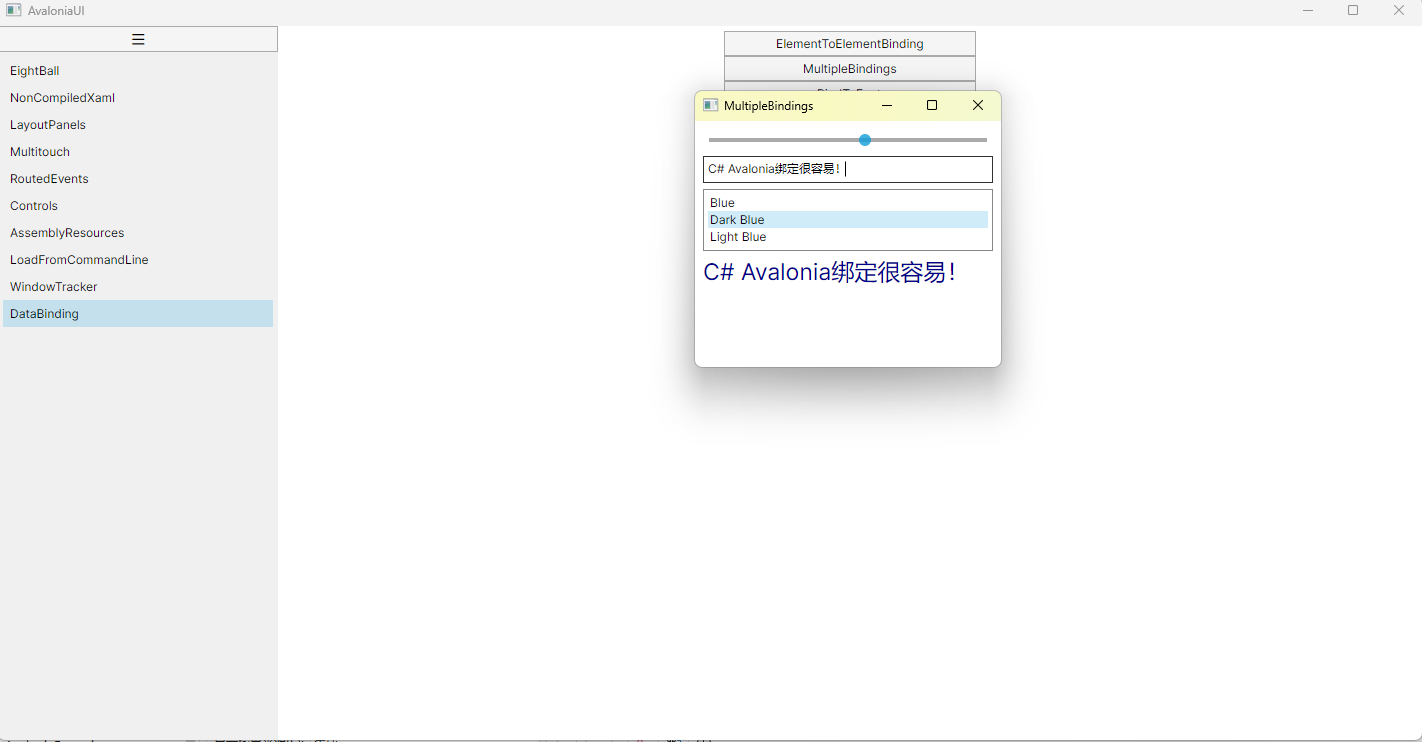Select the DataBinding sidebar item
The width and height of the screenshot is (1422, 742).
138,314
